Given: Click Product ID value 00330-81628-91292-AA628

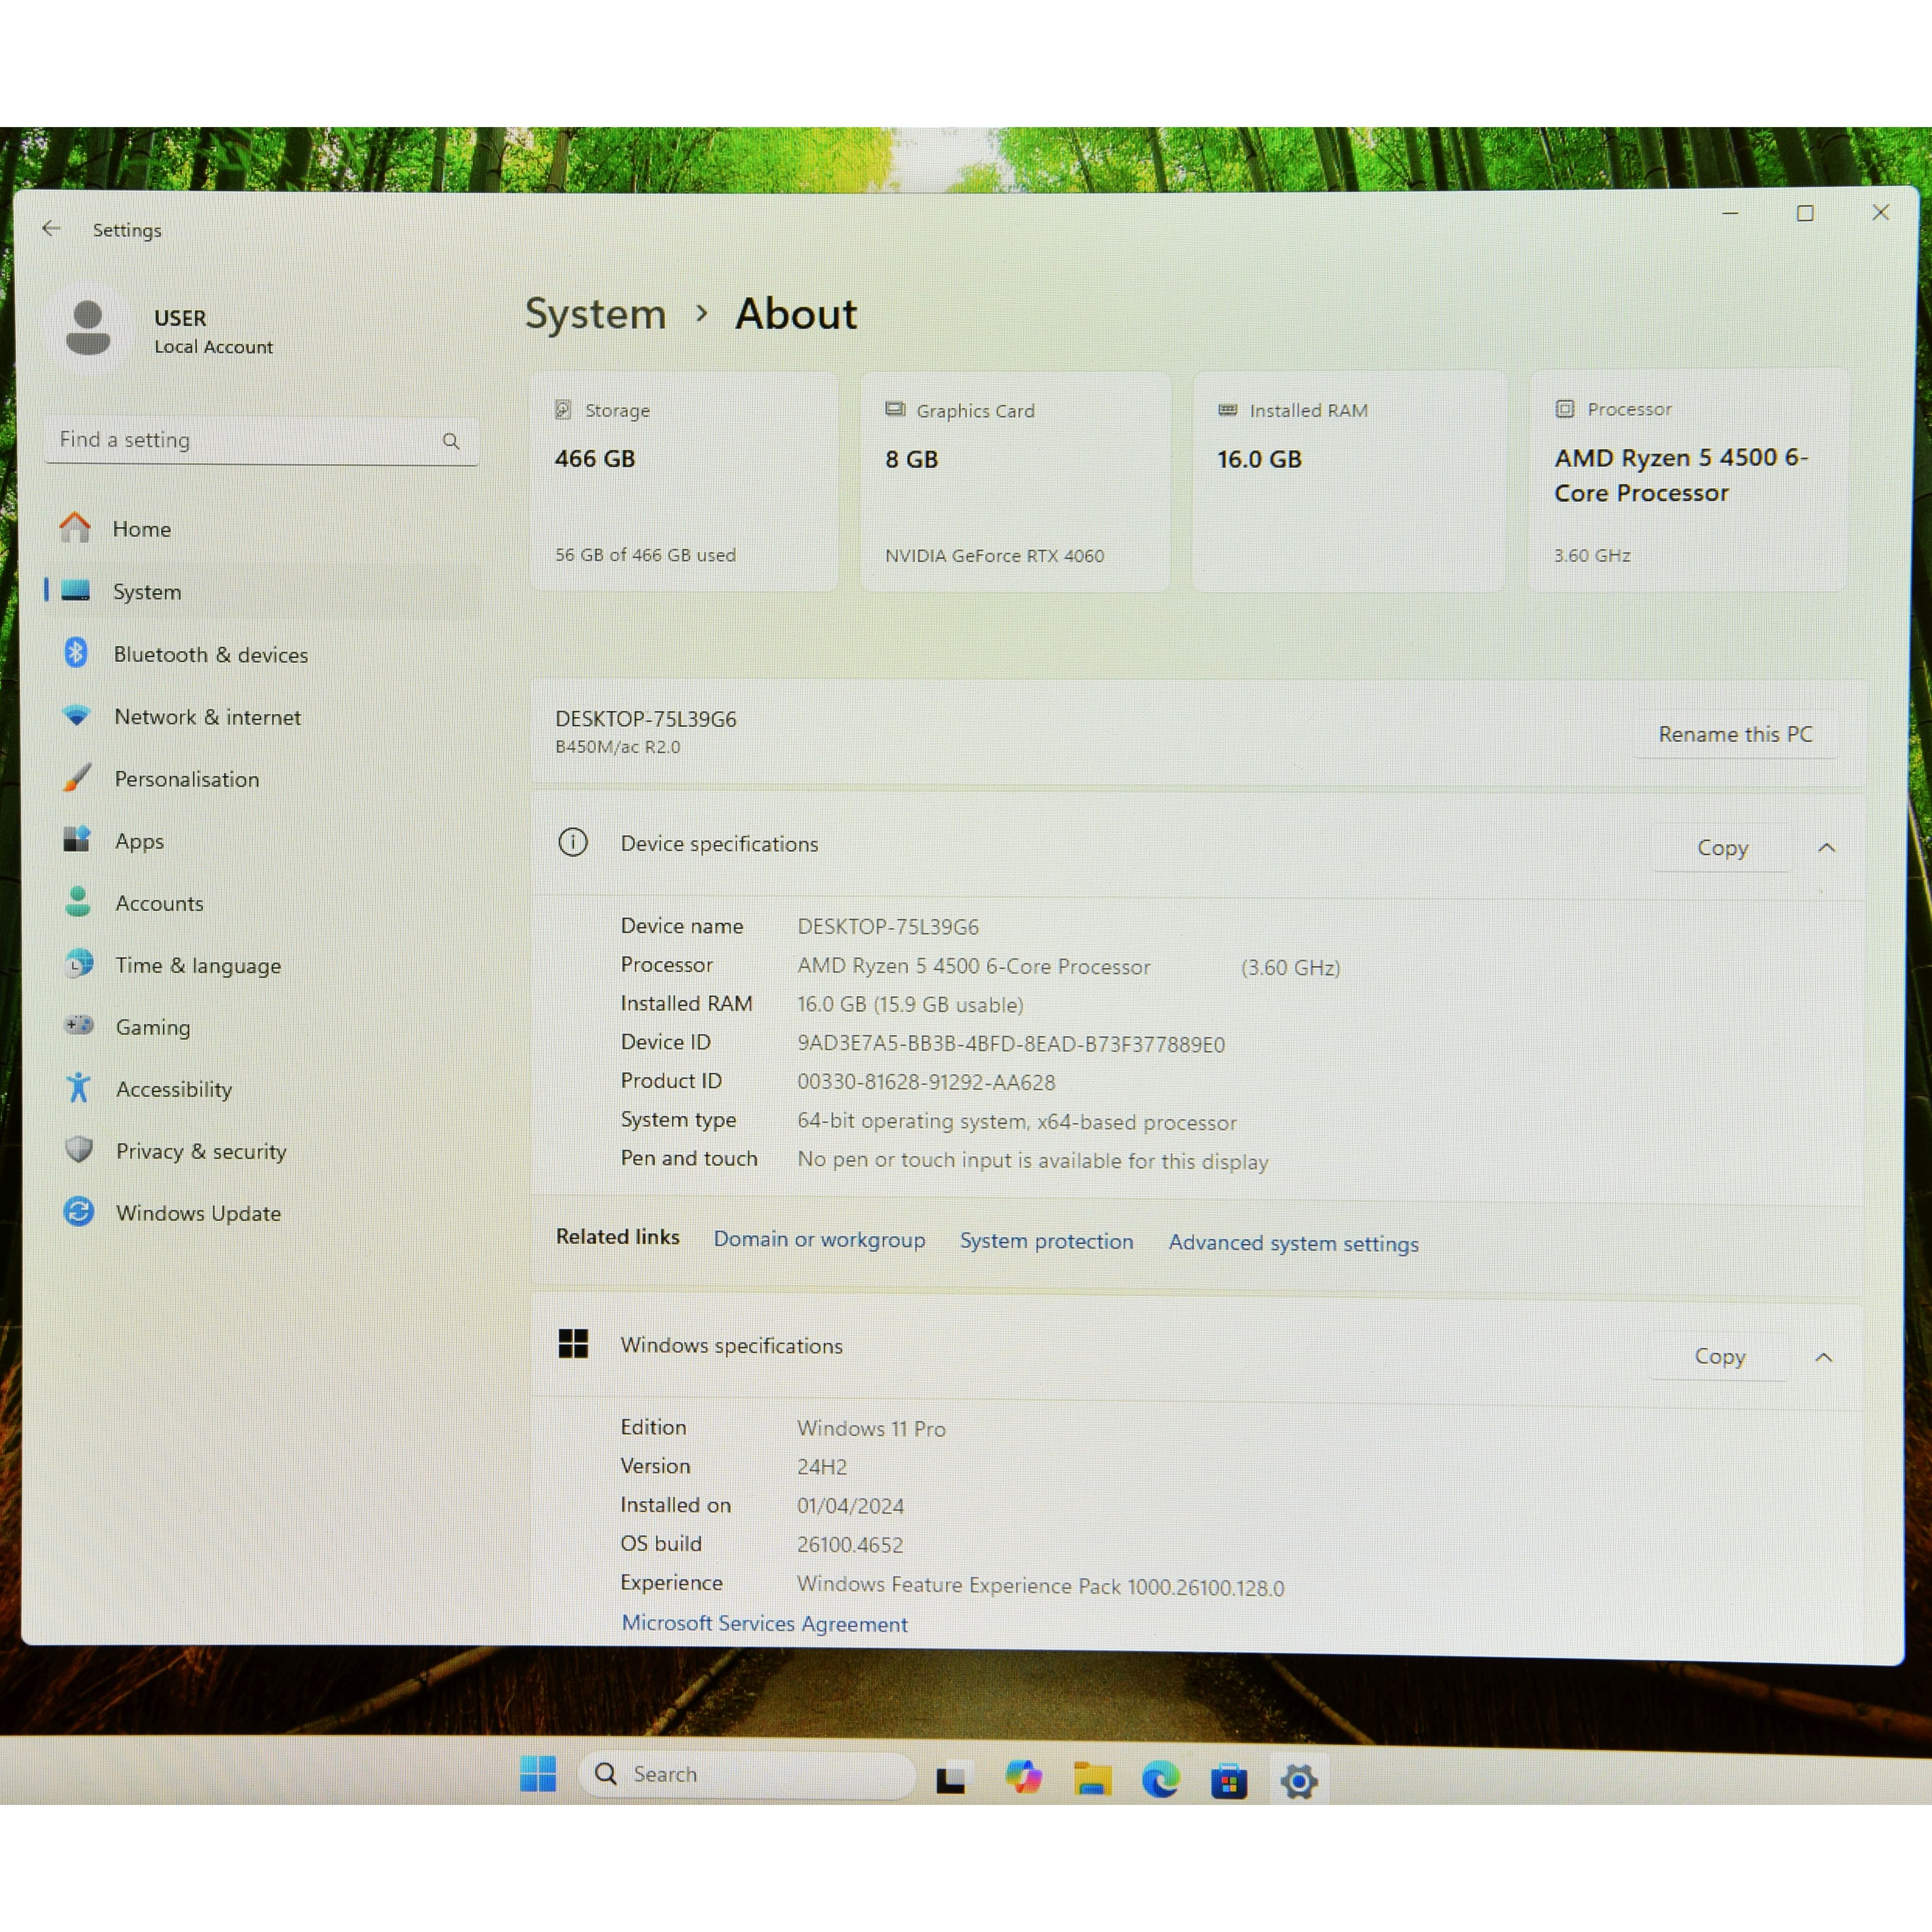Looking at the screenshot, I should 926,1082.
